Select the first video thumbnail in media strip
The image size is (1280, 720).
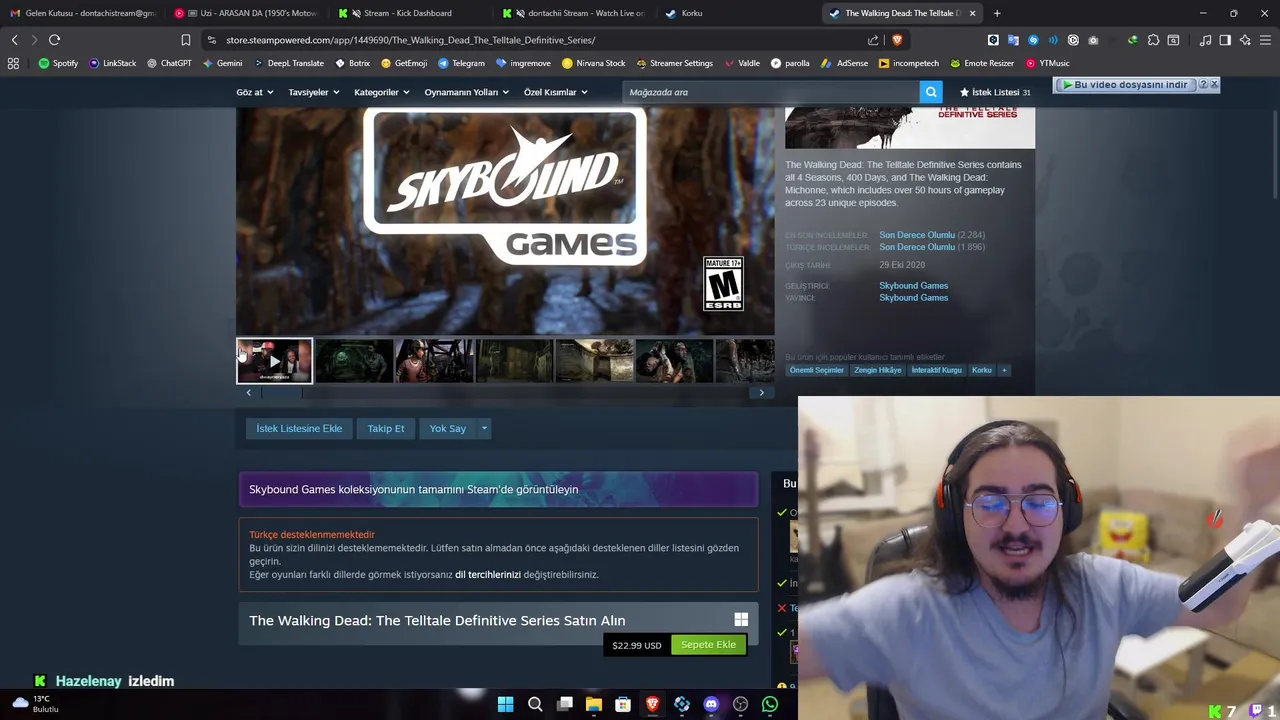[x=274, y=361]
